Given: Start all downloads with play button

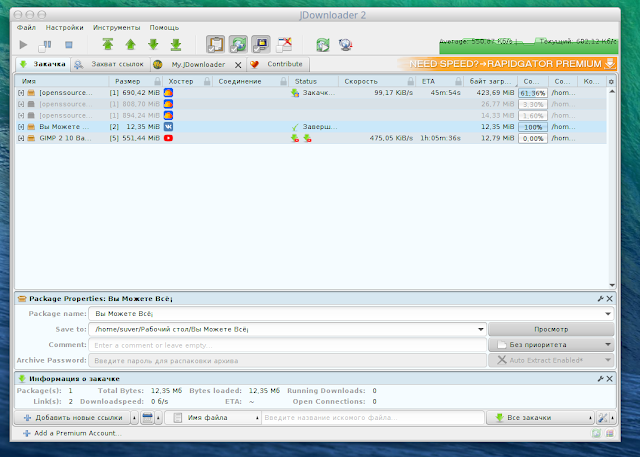Looking at the screenshot, I should tap(23, 44).
